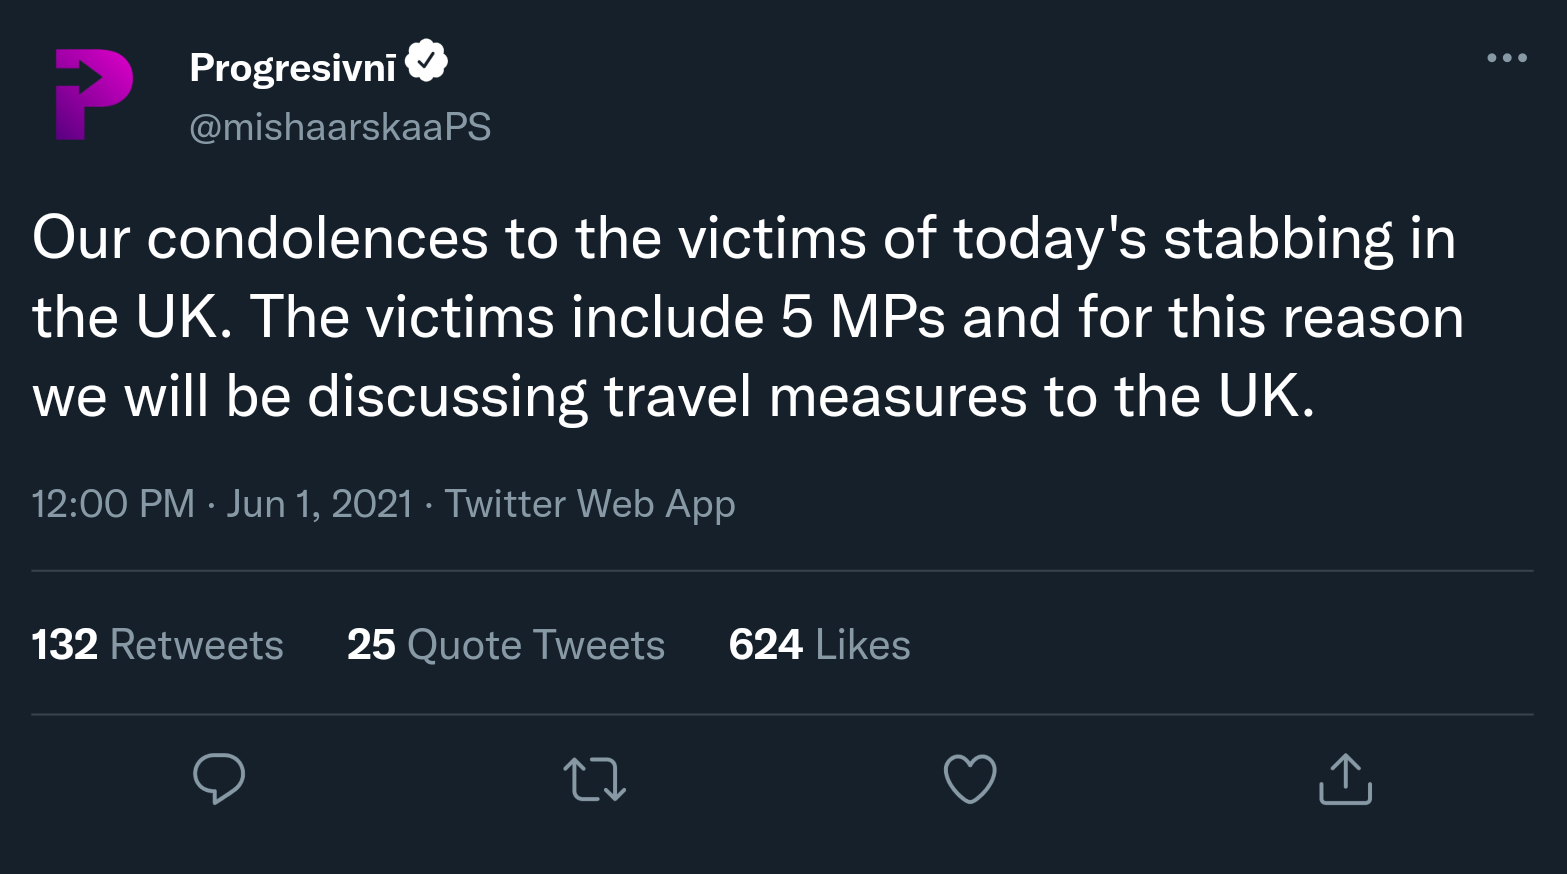Open the reply speech bubble icon

click(218, 778)
